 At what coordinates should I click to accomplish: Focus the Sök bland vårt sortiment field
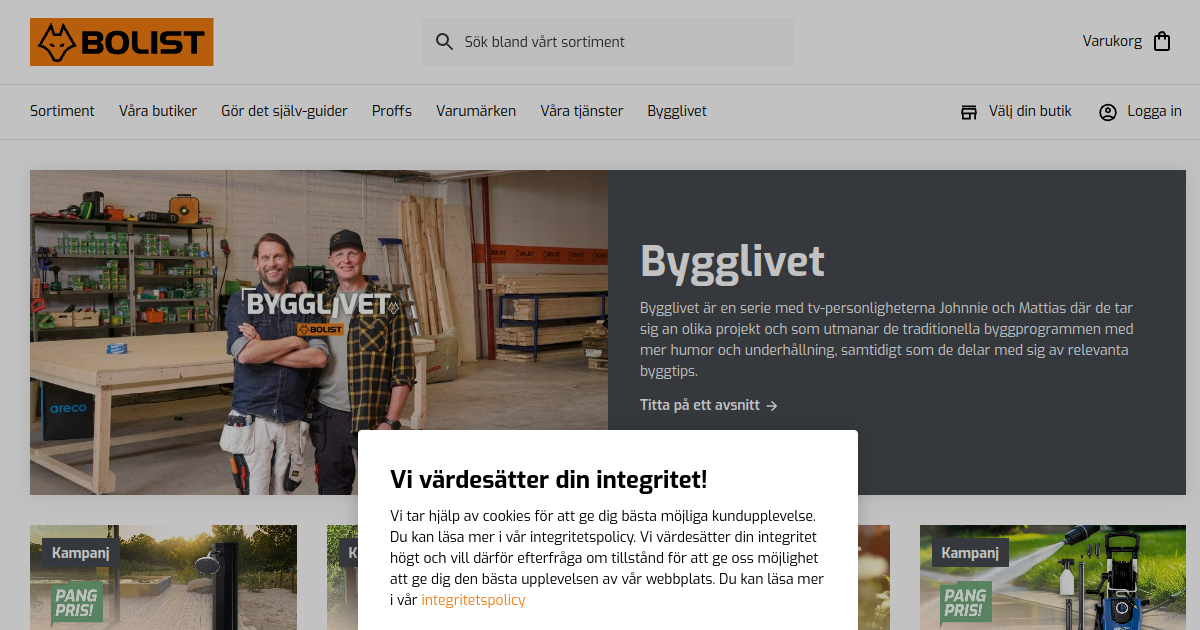coord(608,42)
